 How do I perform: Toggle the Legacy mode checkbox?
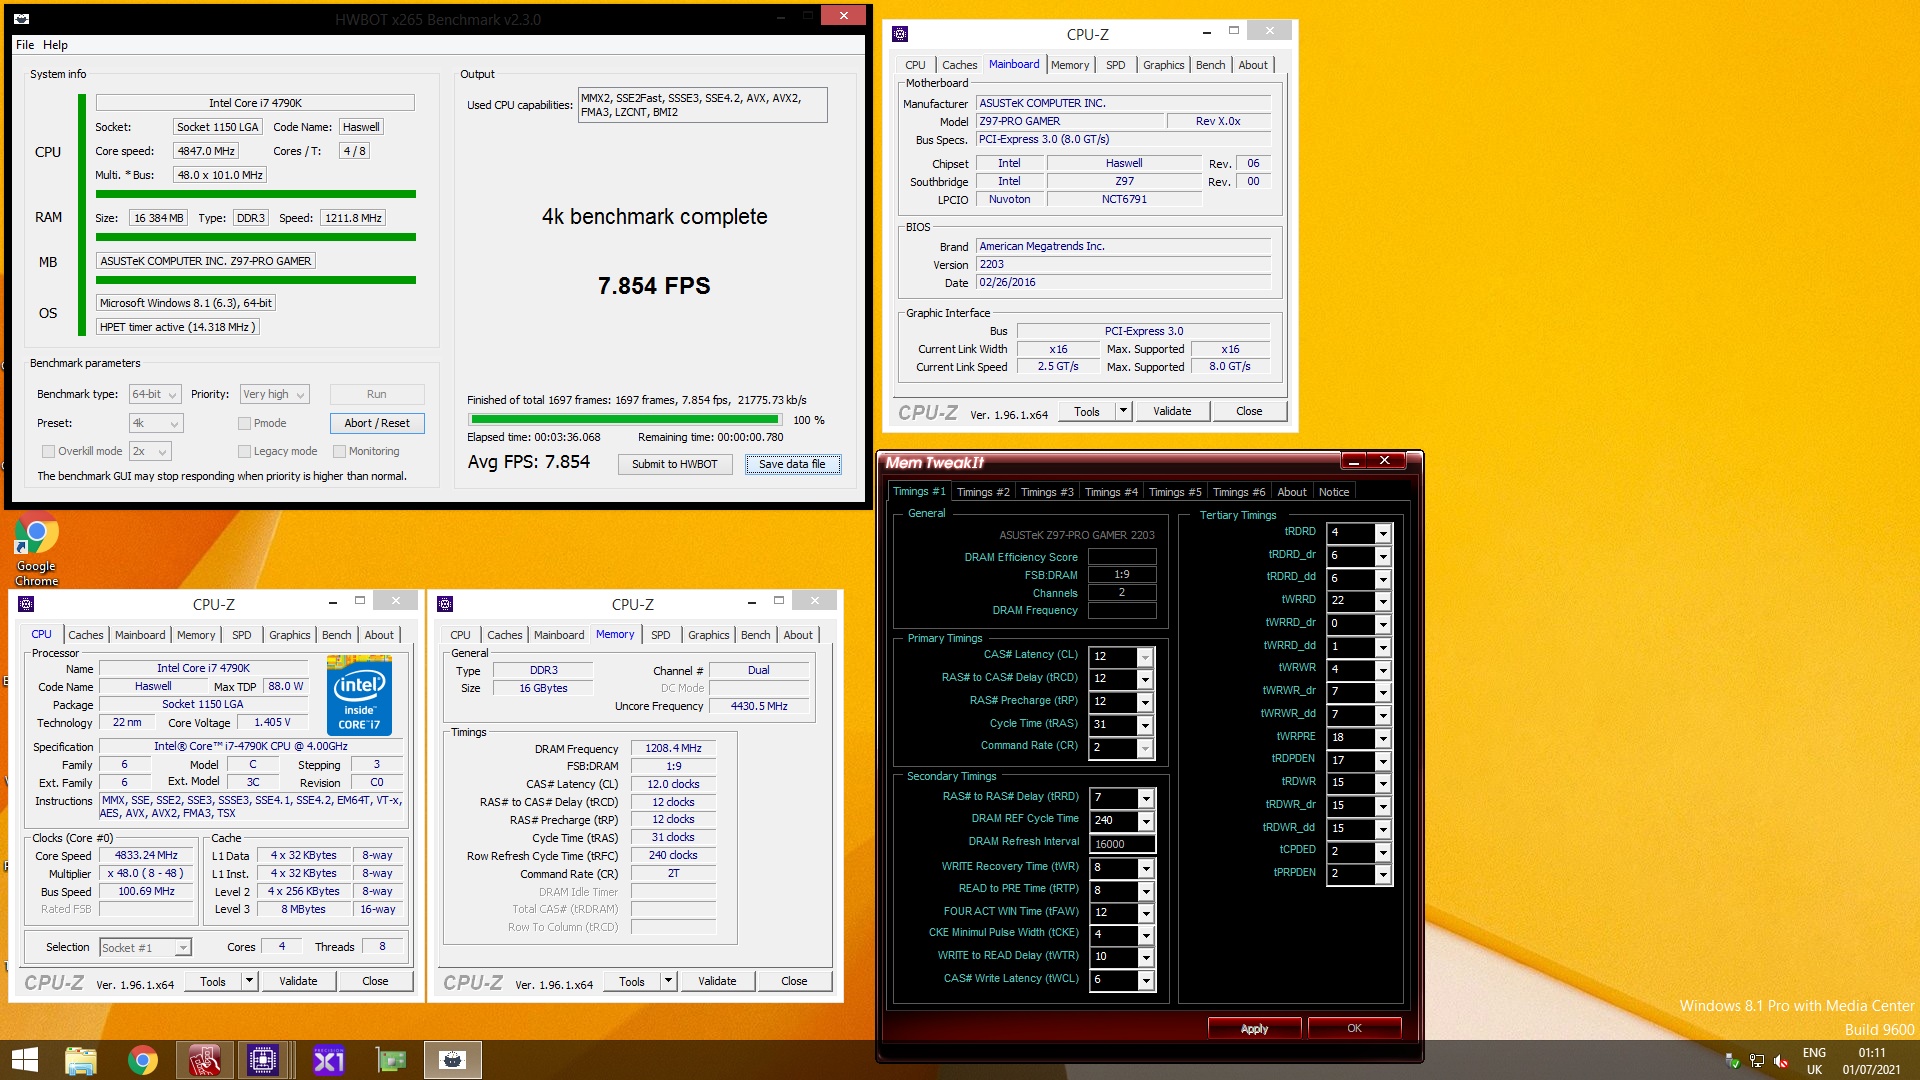coord(244,451)
